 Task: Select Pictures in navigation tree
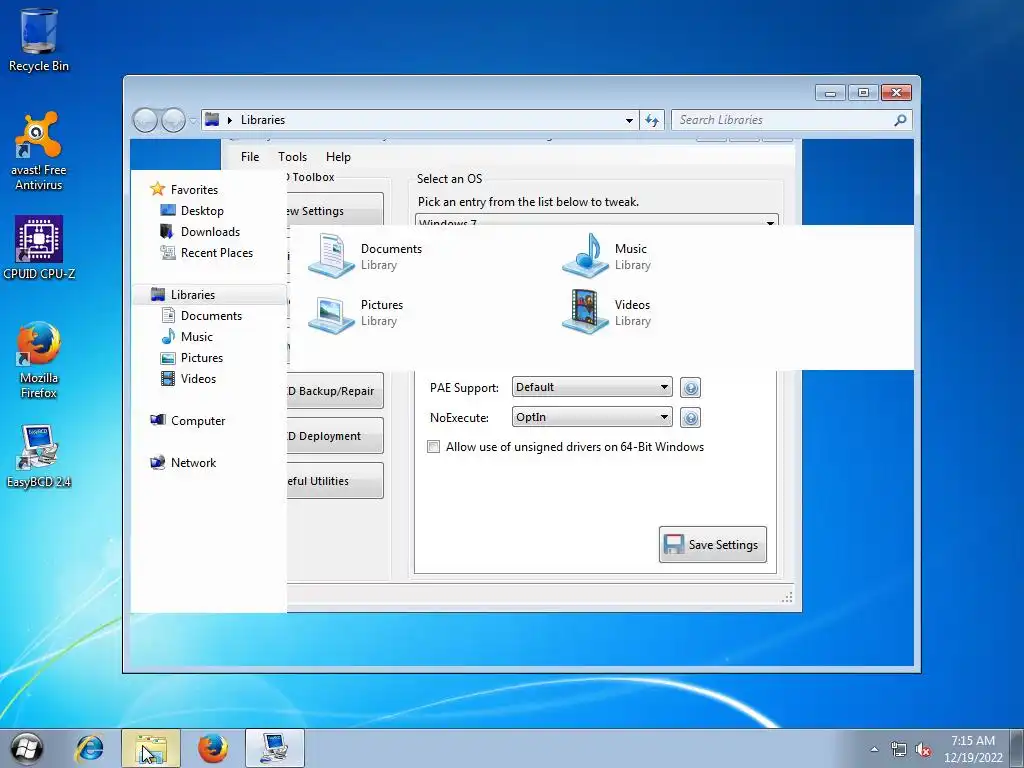click(201, 358)
